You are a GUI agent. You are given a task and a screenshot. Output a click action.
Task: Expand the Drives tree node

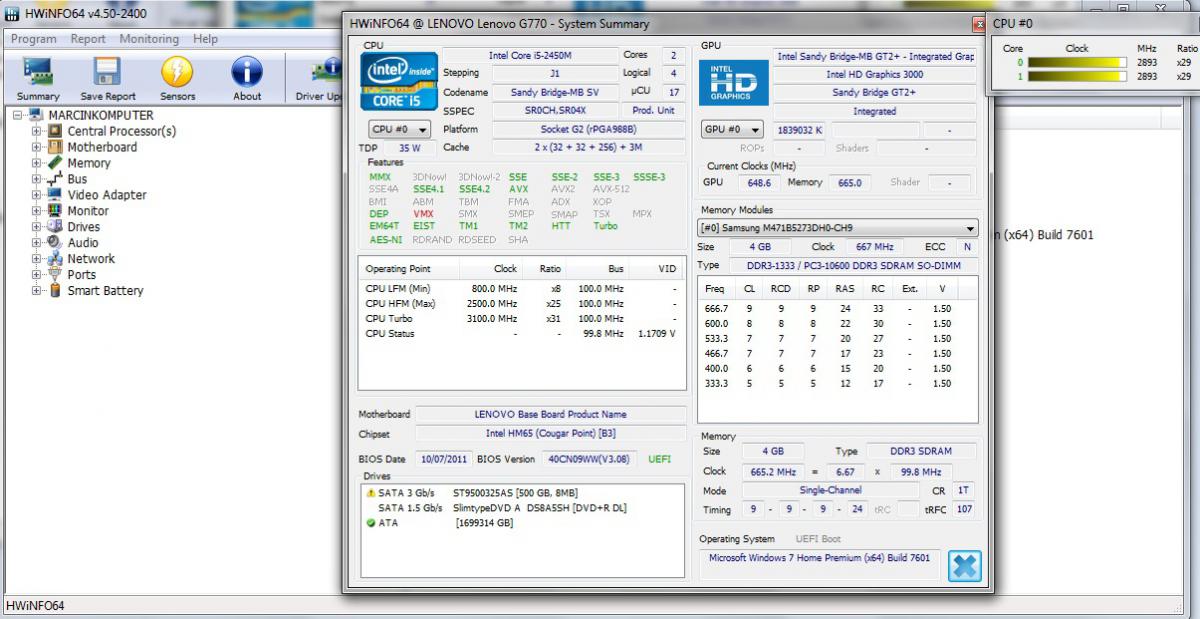[x=37, y=227]
